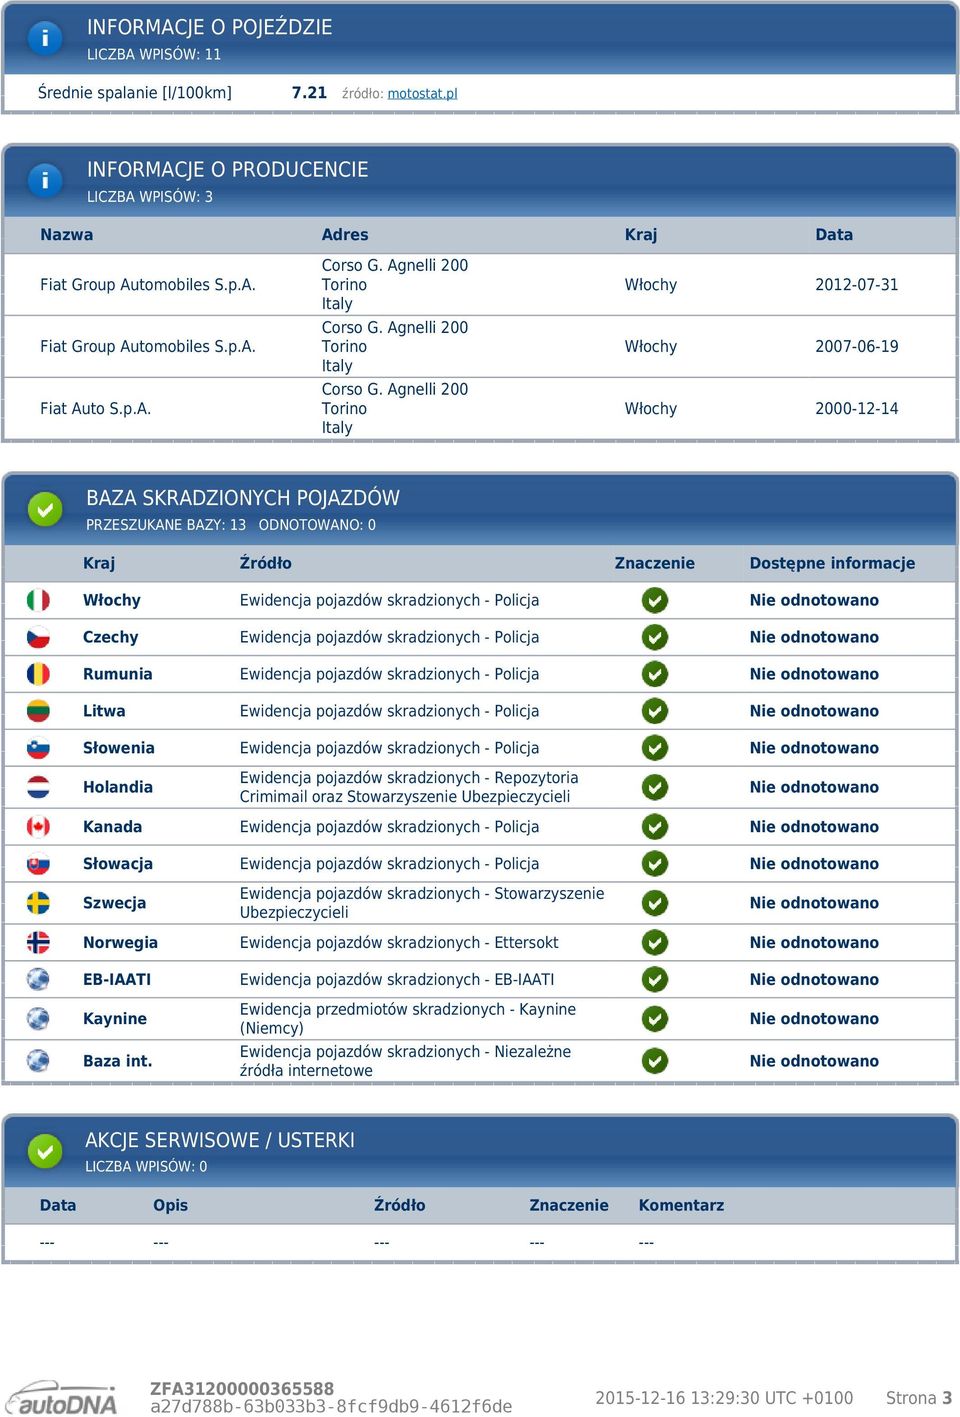This screenshot has width=960, height=1417.
Task: Click the check mark in Czechy row
Action: [x=655, y=637]
